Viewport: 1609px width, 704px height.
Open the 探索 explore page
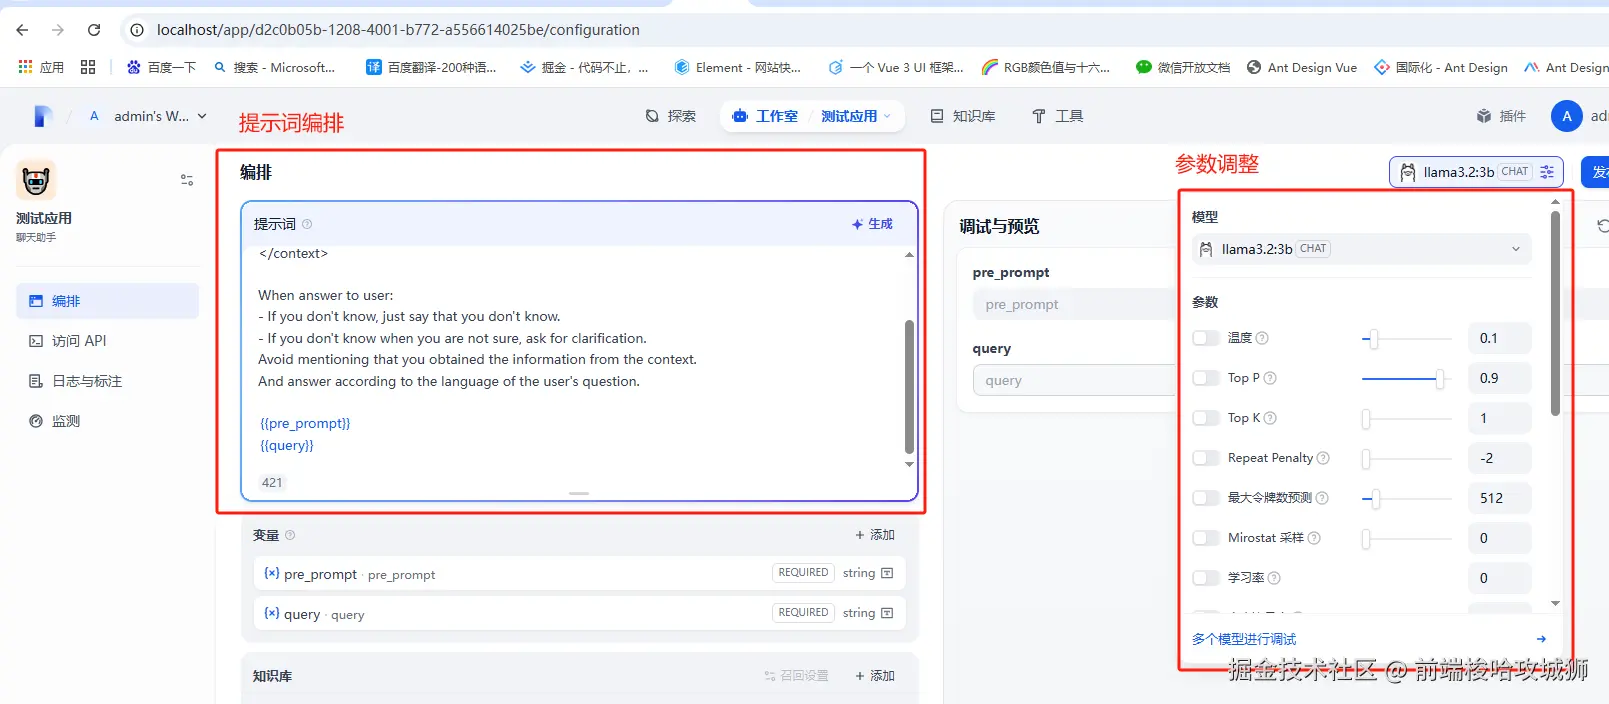[x=670, y=116]
